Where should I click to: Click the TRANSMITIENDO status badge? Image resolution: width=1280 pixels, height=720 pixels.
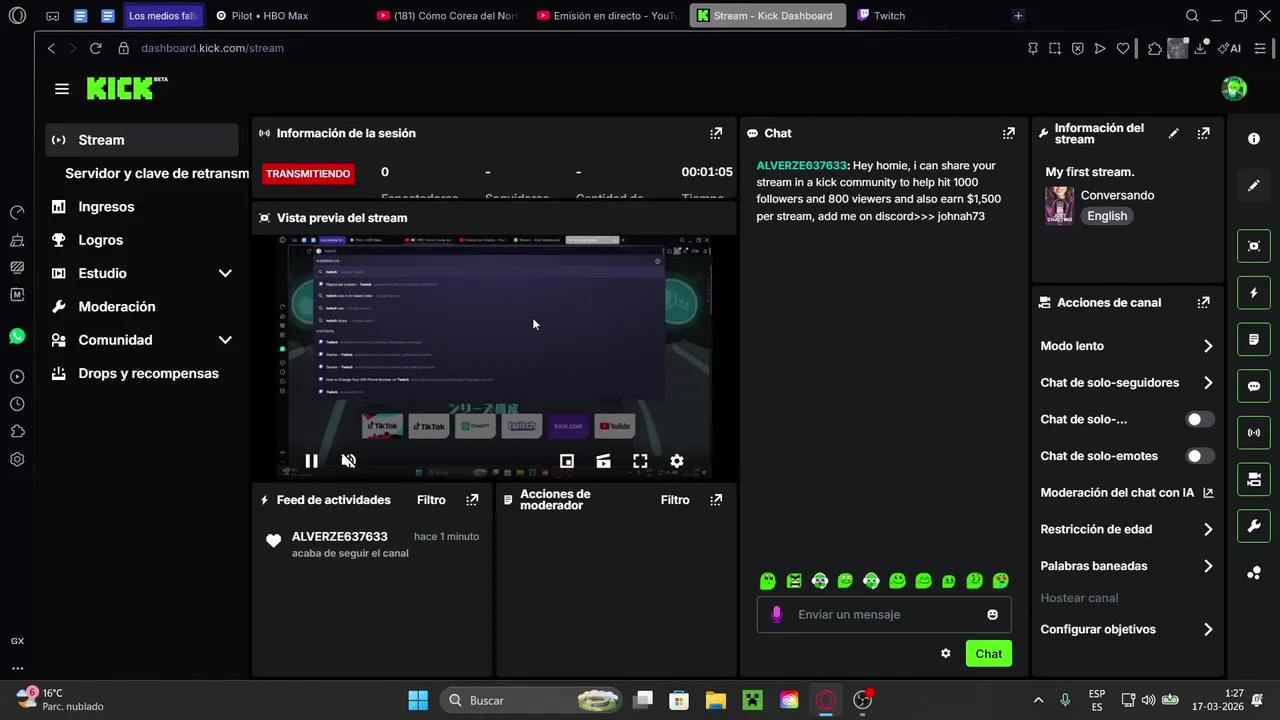click(308, 173)
